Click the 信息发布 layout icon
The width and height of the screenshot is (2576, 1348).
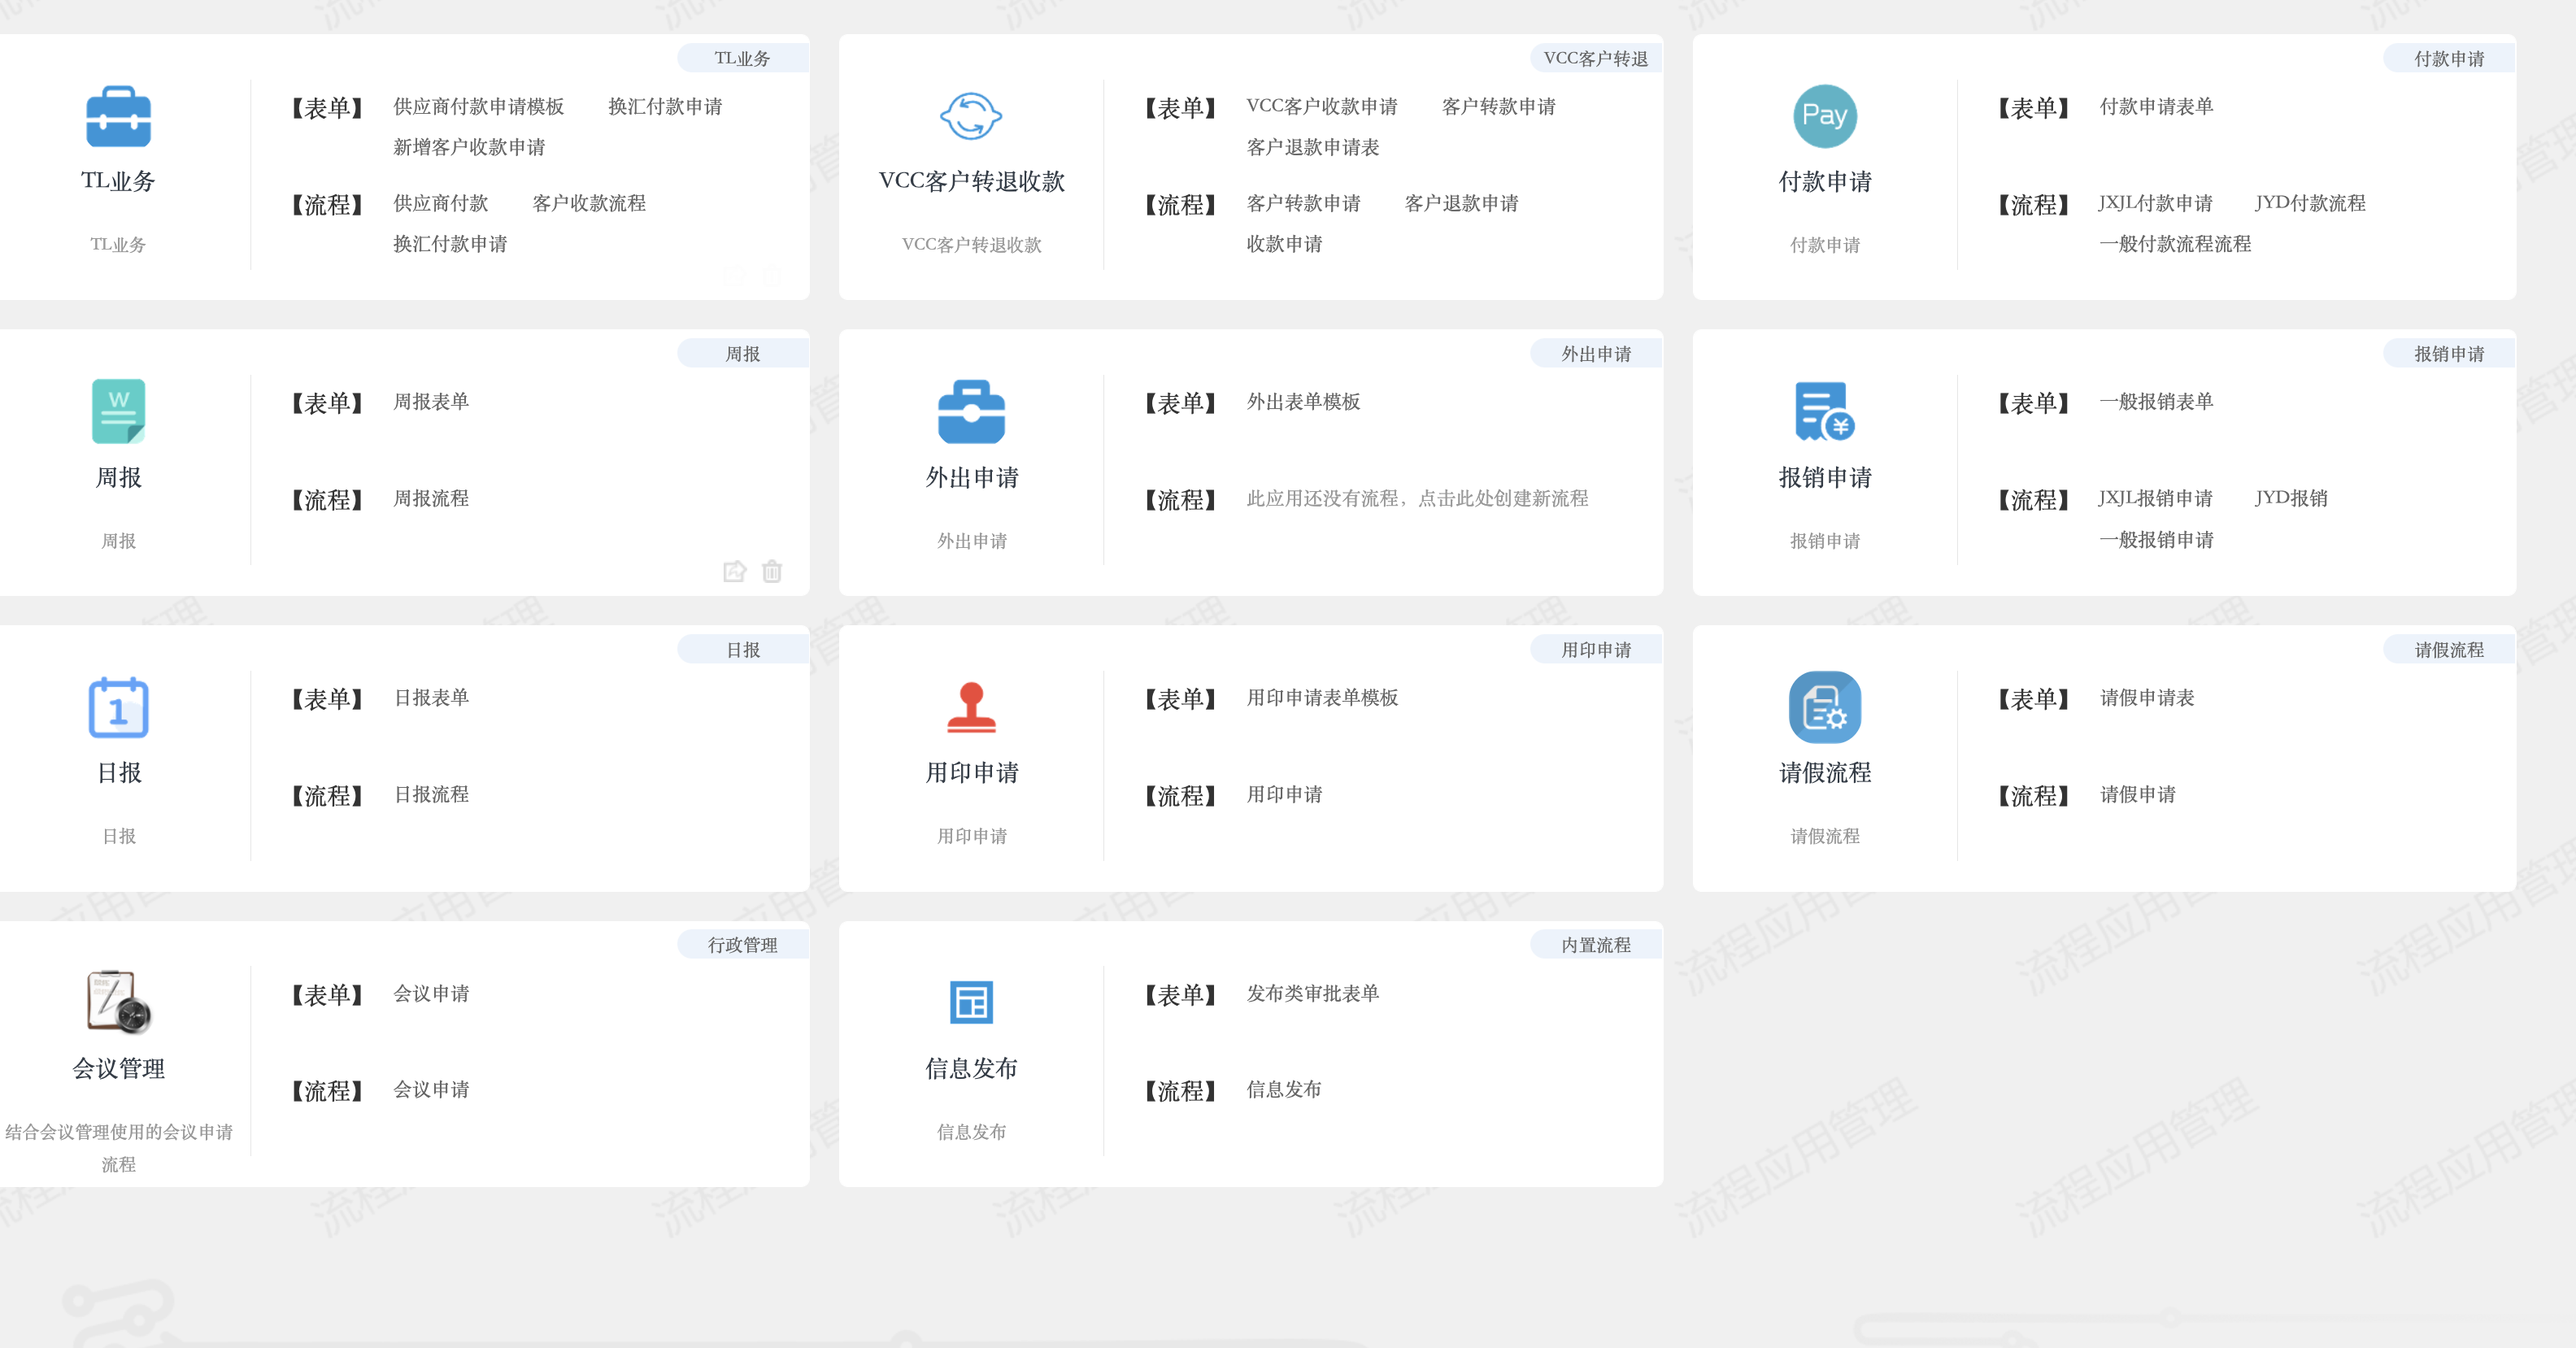(970, 1002)
